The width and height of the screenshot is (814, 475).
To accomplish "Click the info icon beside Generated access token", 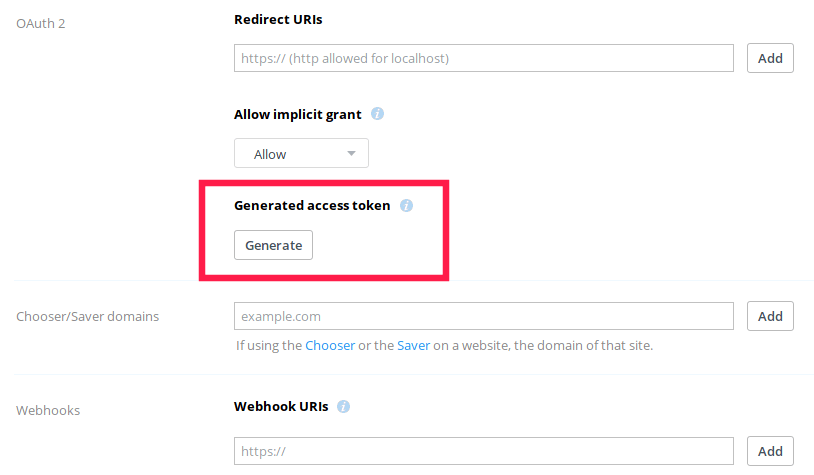I will click(406, 206).
